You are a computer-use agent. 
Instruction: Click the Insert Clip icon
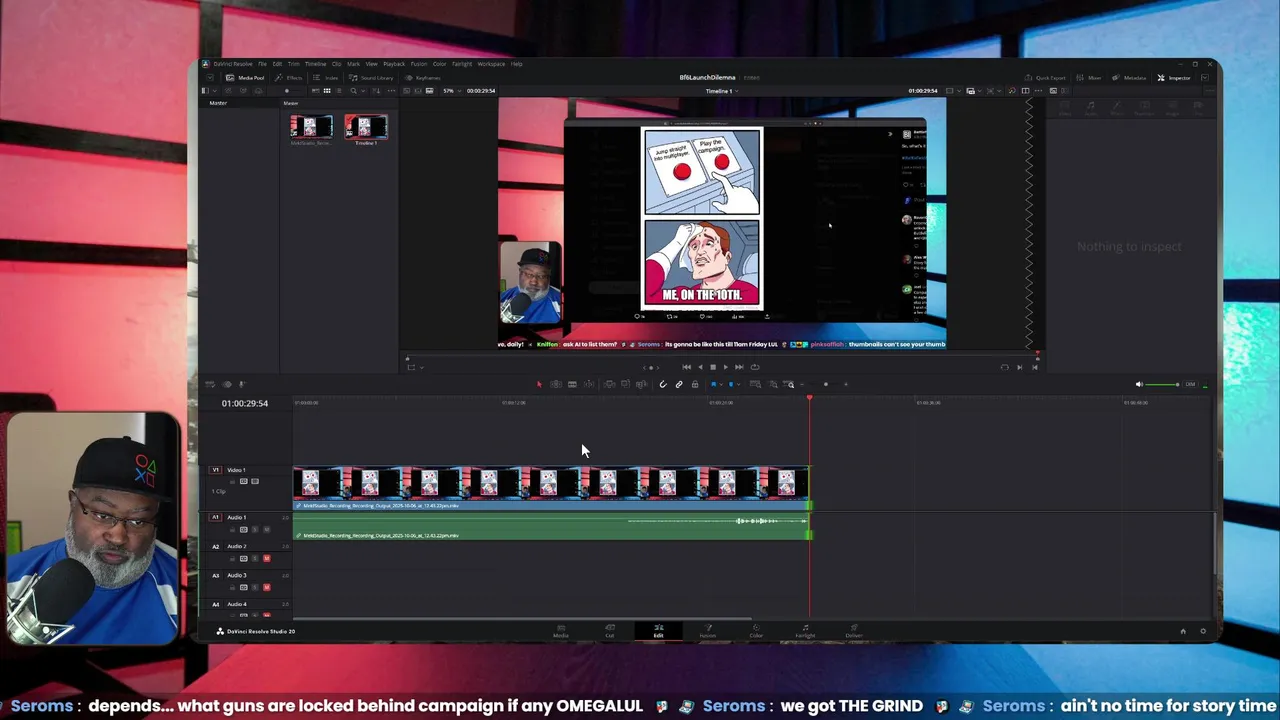609,384
